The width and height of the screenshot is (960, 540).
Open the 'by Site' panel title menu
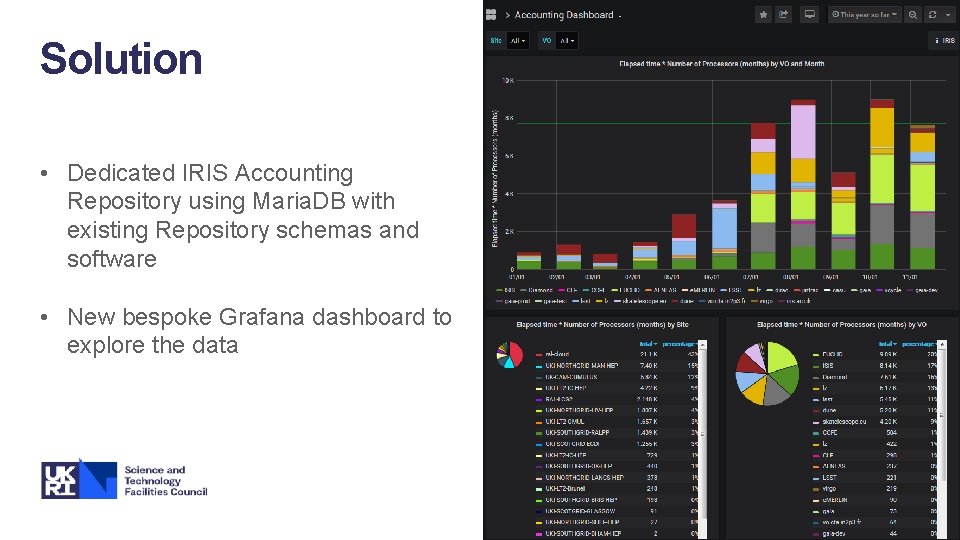click(x=602, y=324)
